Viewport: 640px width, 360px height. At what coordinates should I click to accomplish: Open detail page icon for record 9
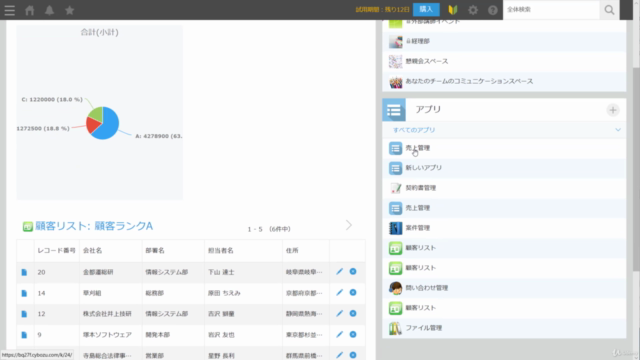24,335
